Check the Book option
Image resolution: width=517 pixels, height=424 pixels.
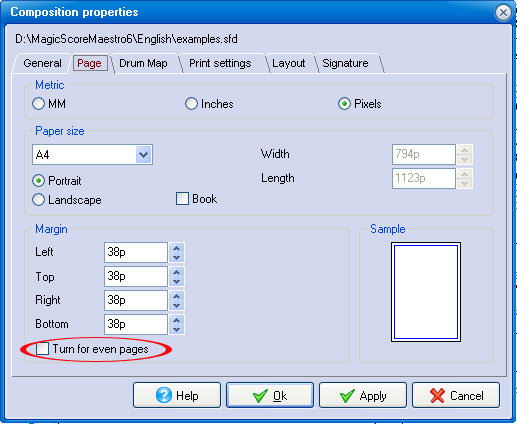pyautogui.click(x=182, y=199)
